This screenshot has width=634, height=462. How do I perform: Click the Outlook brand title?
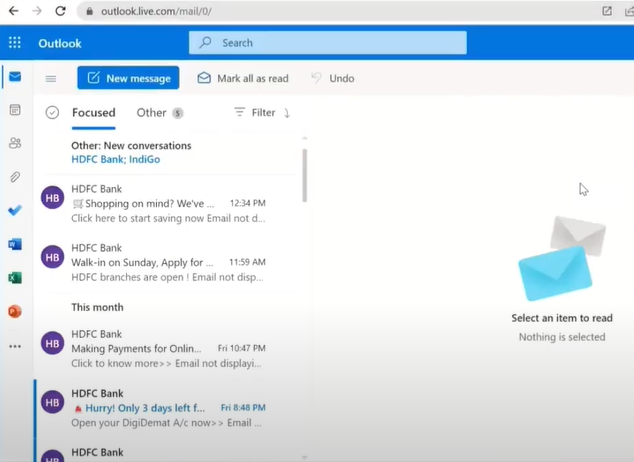[60, 43]
